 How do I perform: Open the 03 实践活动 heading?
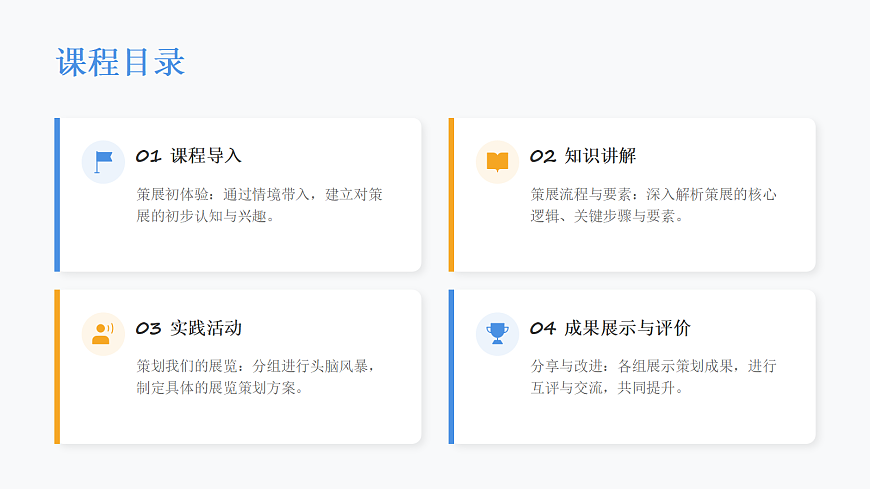(x=189, y=328)
